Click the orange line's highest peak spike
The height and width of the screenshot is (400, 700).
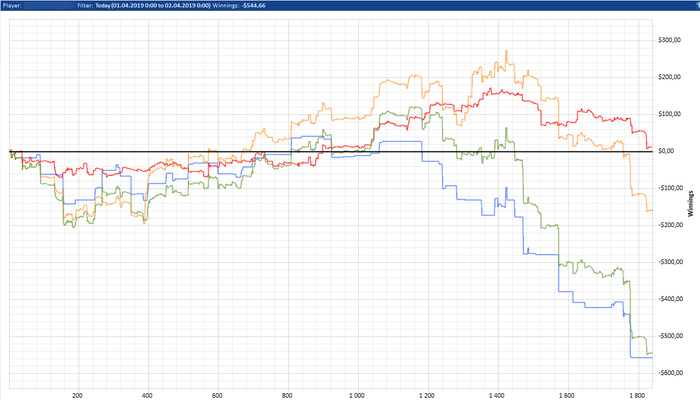tap(506, 52)
